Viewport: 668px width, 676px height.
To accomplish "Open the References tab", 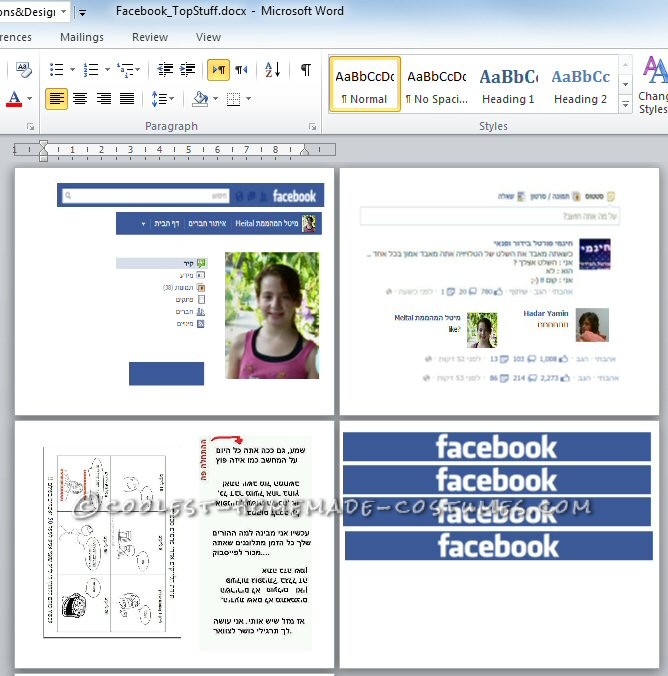I will [15, 37].
